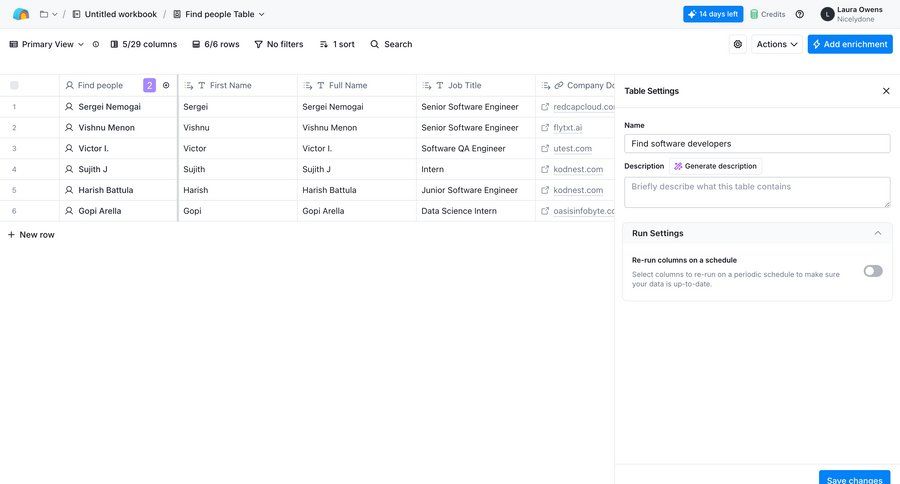Select Job Title cell Intern
900x484 pixels.
point(475,169)
